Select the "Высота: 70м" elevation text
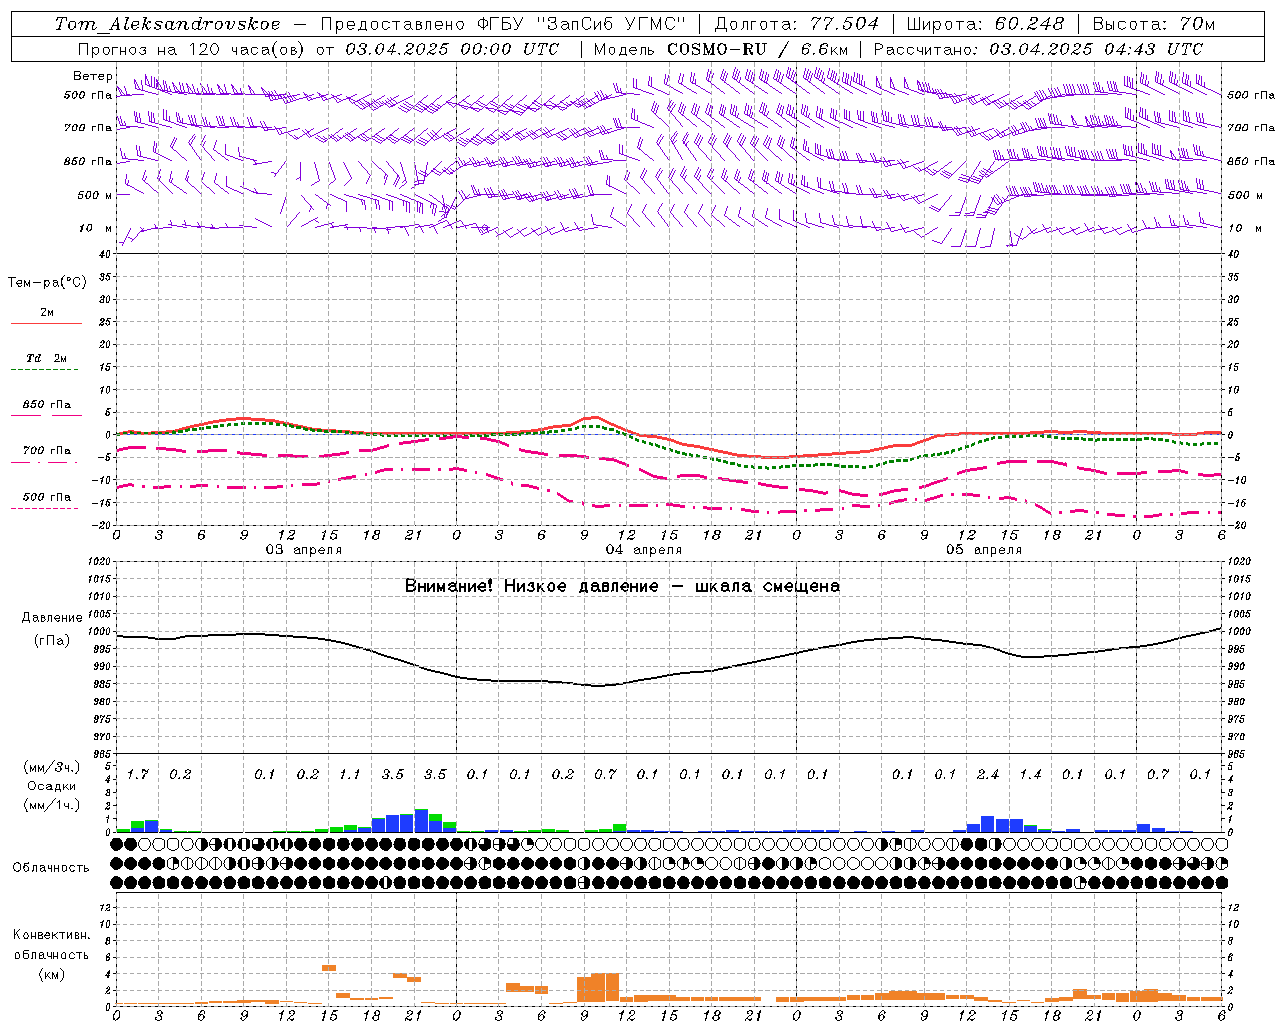Viewport: 1280px width, 1024px height. pos(1154,24)
